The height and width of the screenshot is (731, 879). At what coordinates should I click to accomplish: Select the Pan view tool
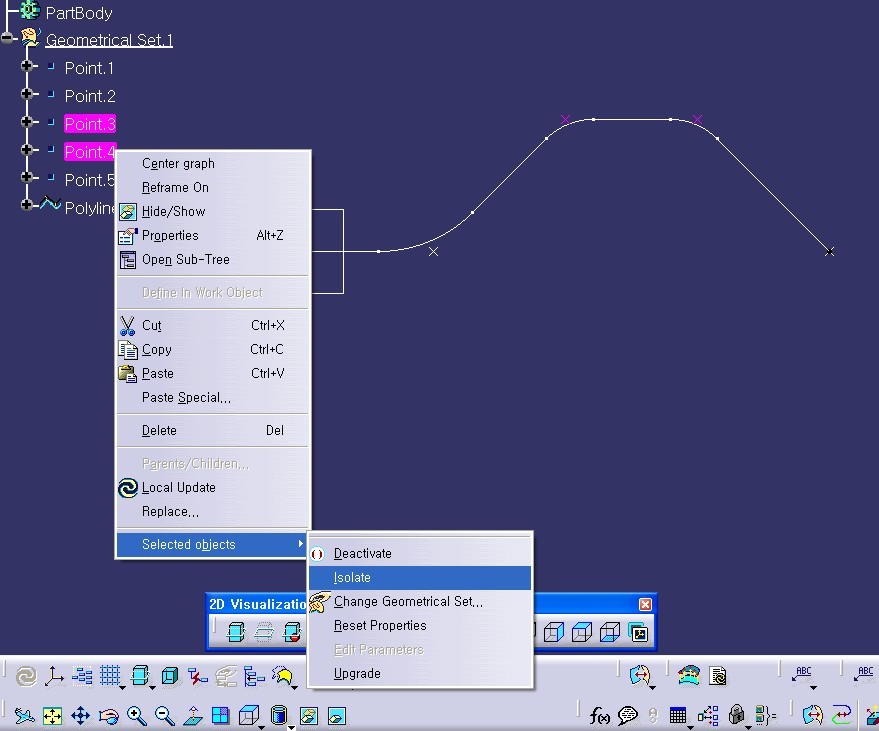tap(80, 716)
